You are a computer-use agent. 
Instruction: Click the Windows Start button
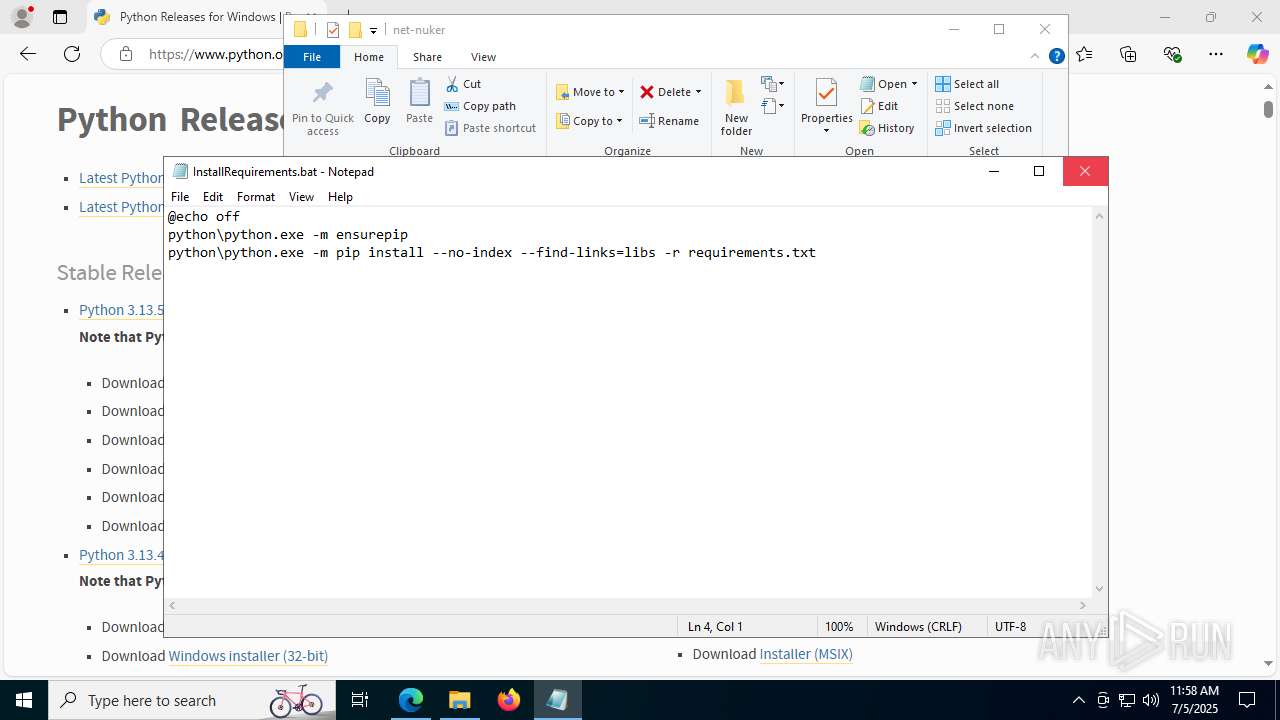point(24,700)
